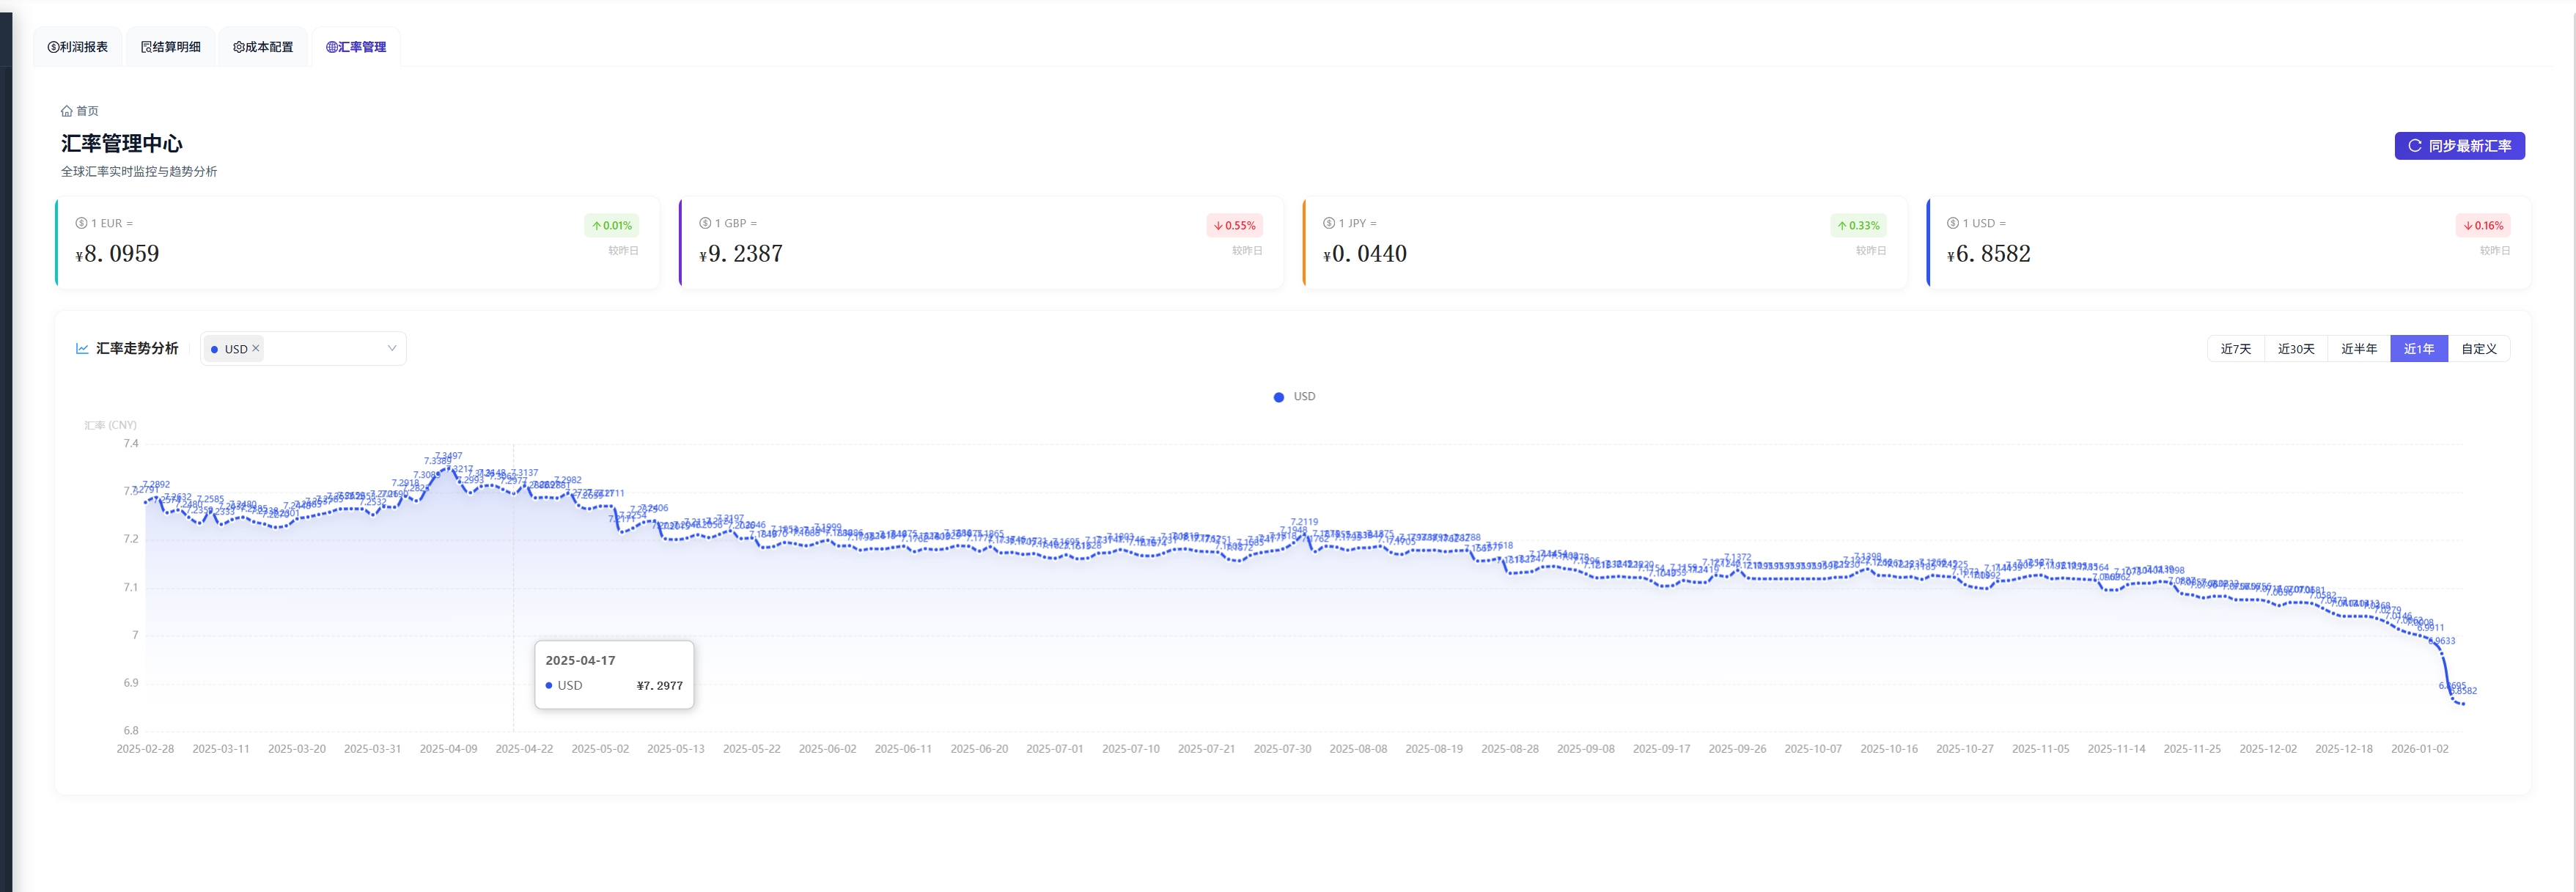Click the 2025-04-17 data point on chart
Screen dimensions: 2576x892
coord(514,493)
